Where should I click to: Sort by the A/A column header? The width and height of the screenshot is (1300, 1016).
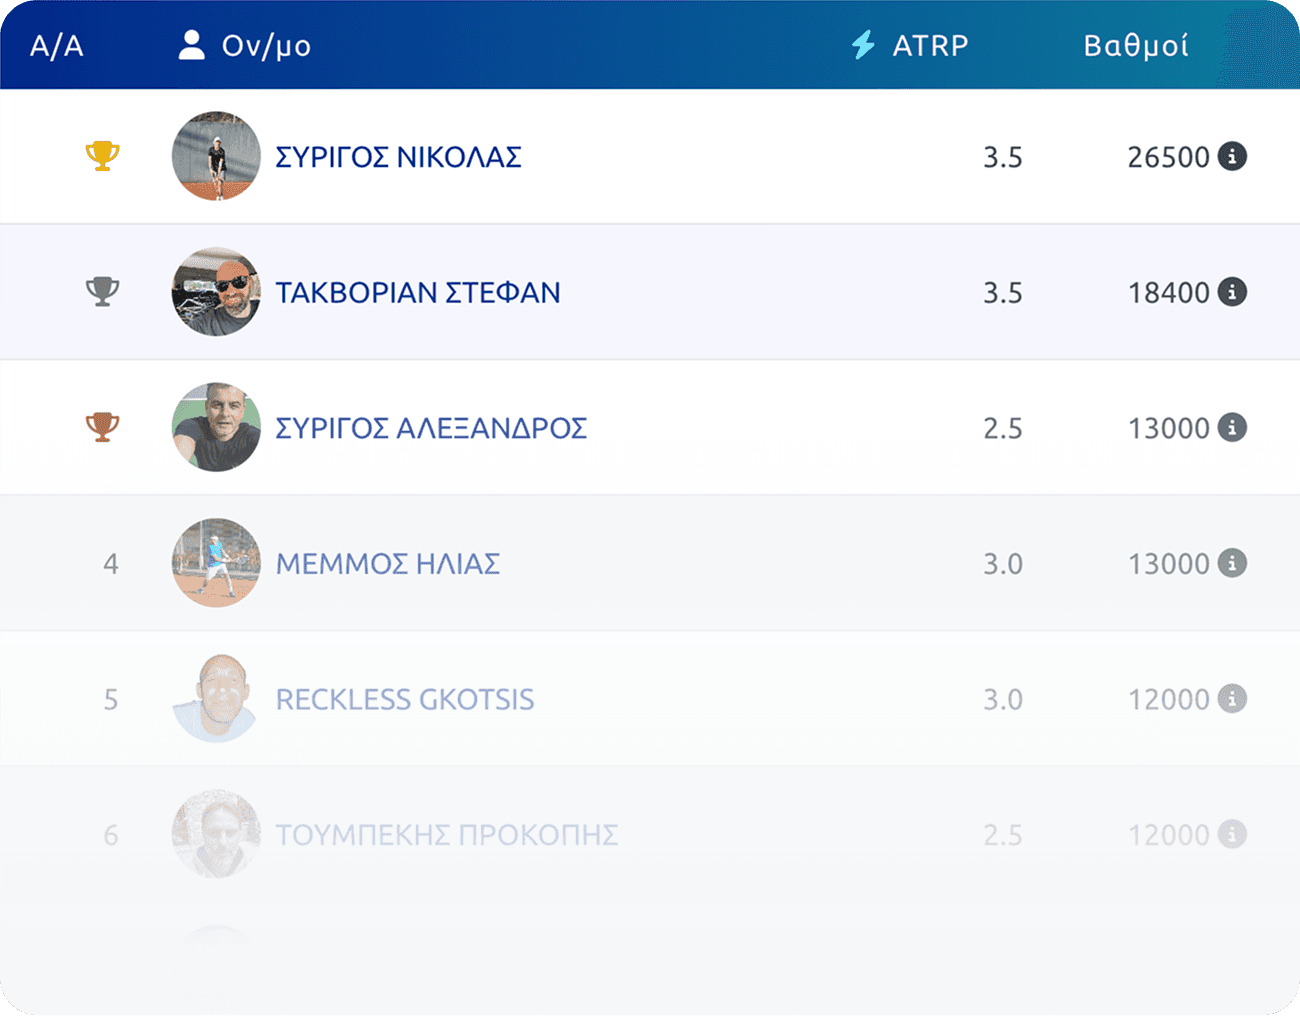point(57,46)
